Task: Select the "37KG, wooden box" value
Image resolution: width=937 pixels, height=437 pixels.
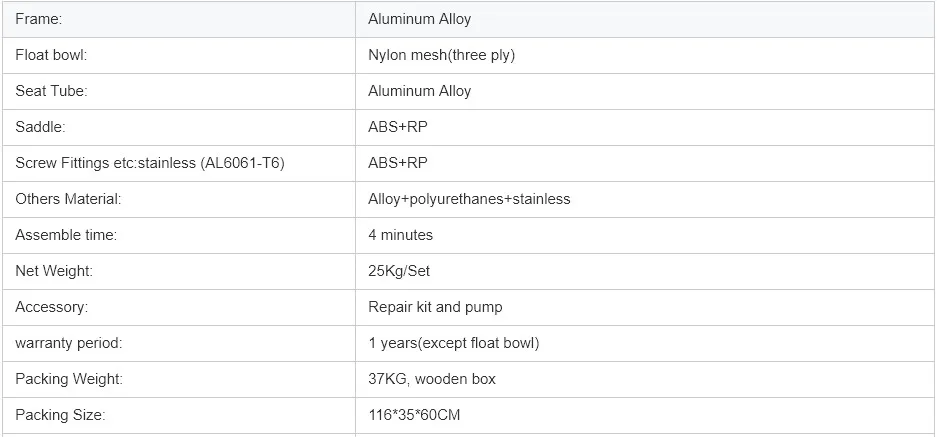Action: (431, 379)
